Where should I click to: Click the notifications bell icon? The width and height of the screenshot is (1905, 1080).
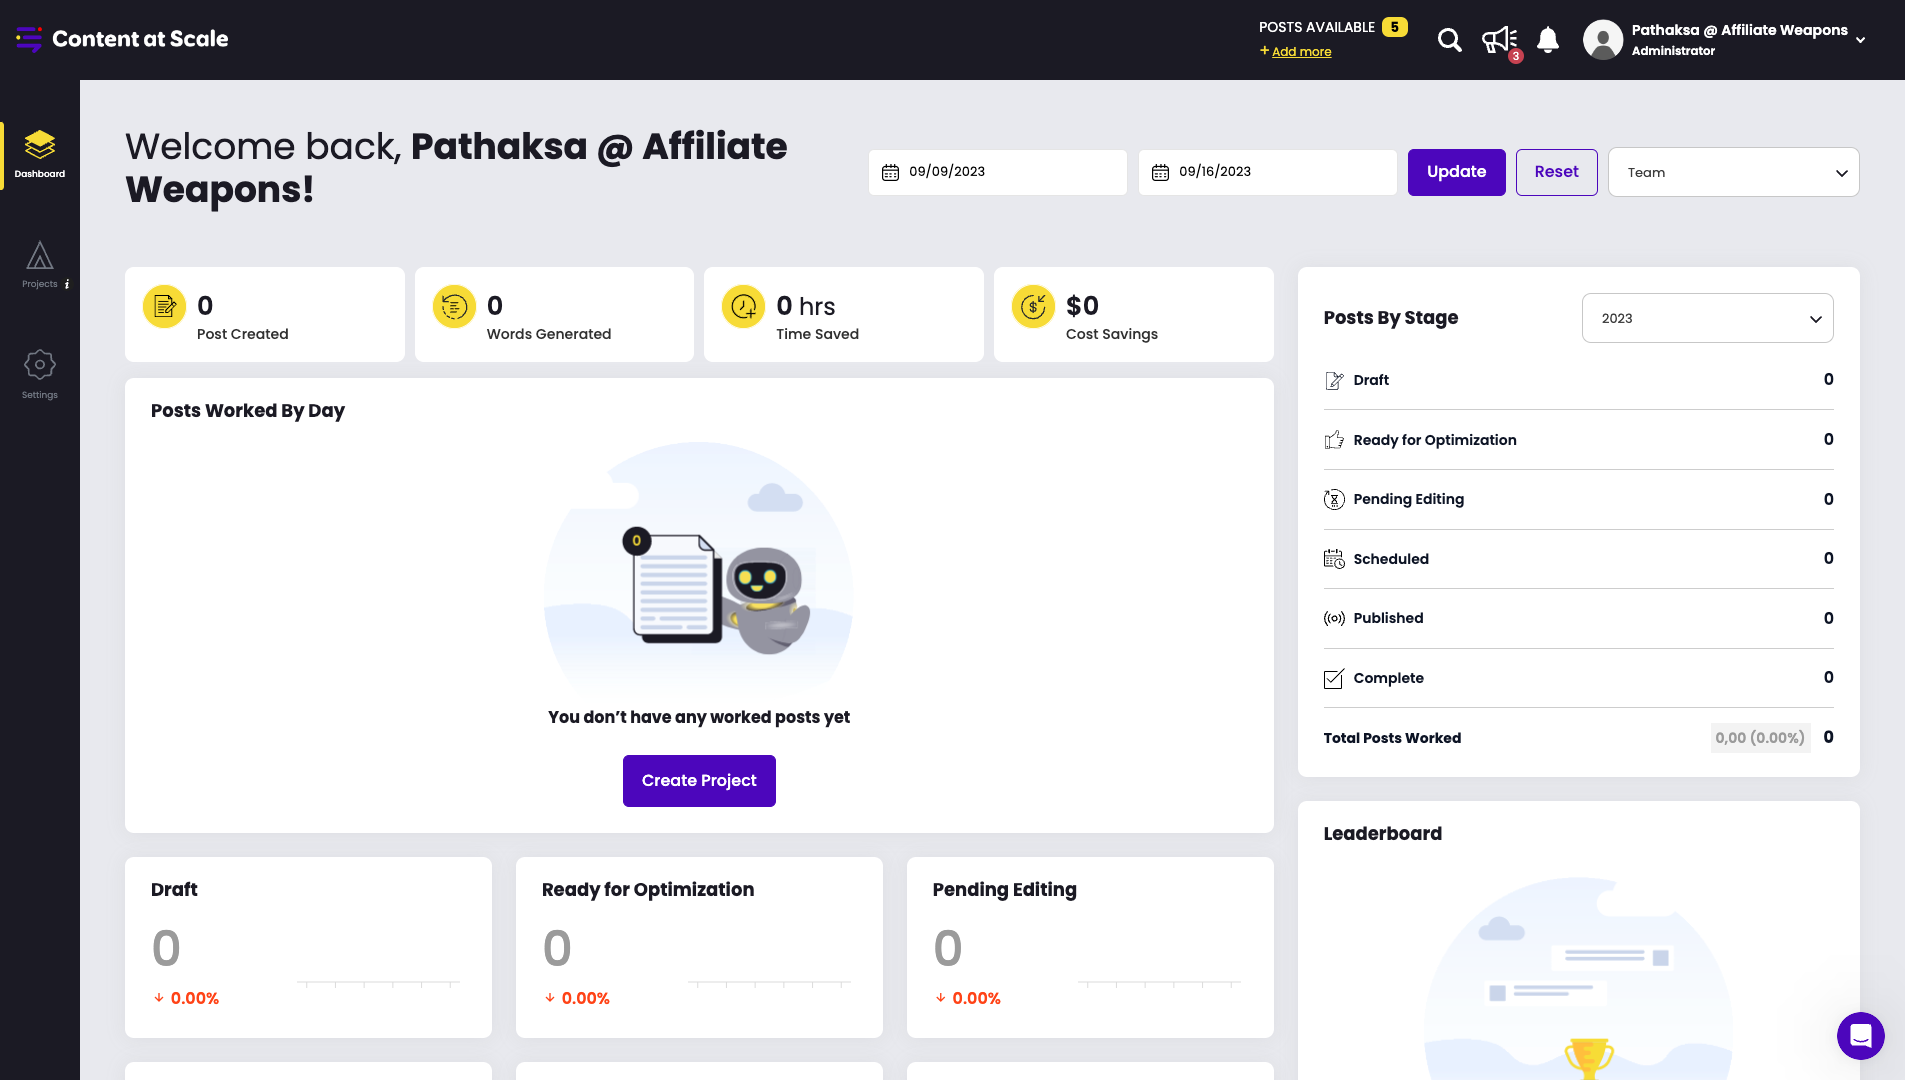tap(1547, 40)
